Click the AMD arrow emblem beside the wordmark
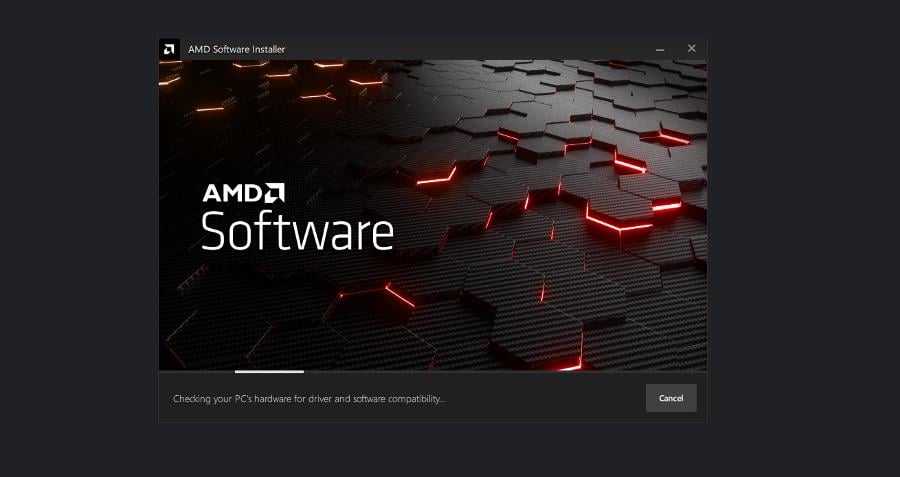900x477 pixels. pos(274,193)
